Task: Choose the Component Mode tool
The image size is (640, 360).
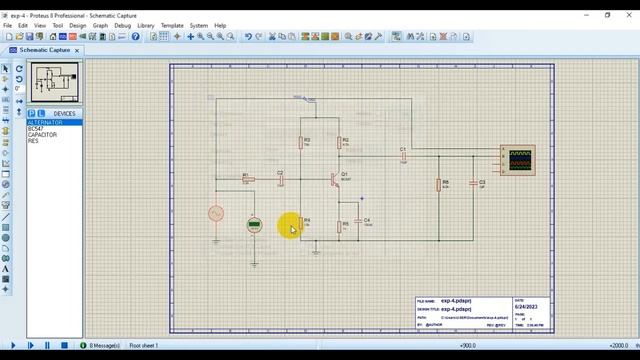Action: [5, 79]
